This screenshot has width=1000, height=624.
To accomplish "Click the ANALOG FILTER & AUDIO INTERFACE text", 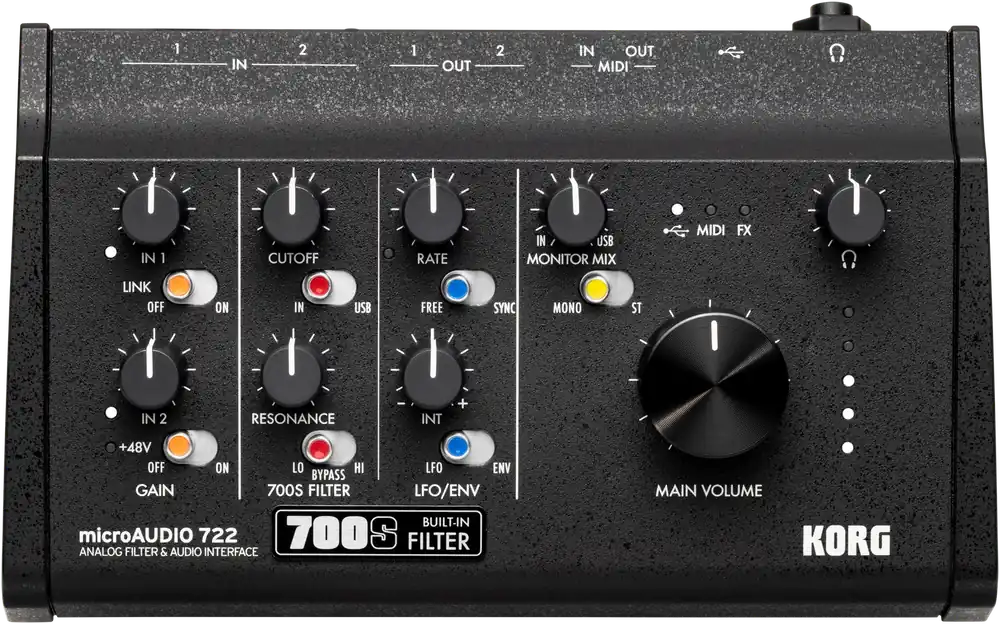I will coord(168,552).
